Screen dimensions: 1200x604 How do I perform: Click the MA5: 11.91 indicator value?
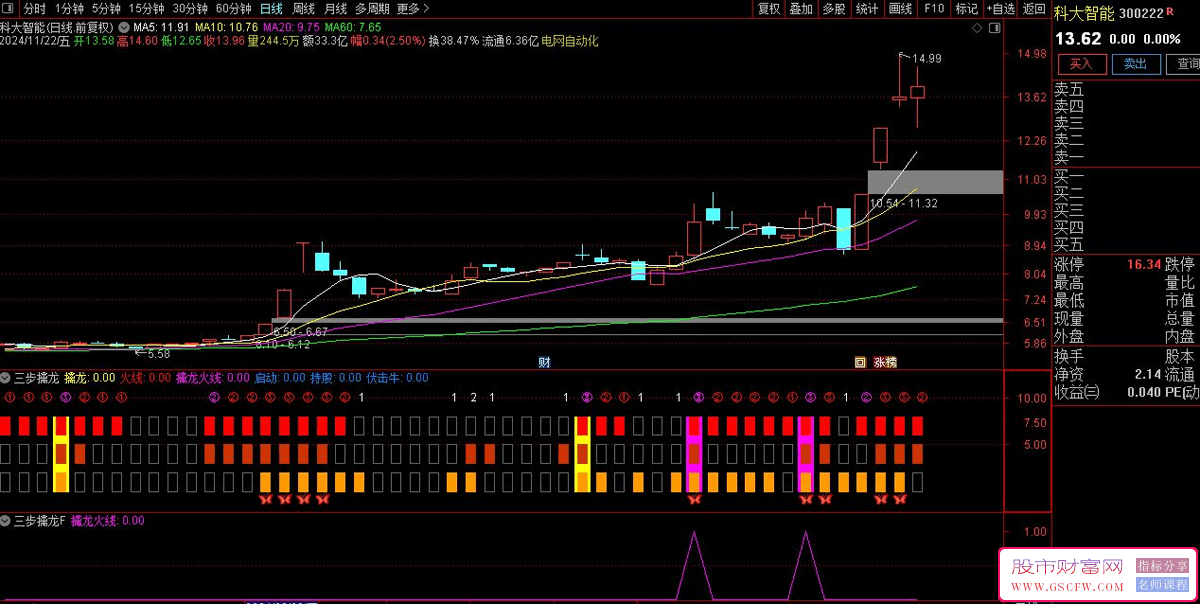161,27
